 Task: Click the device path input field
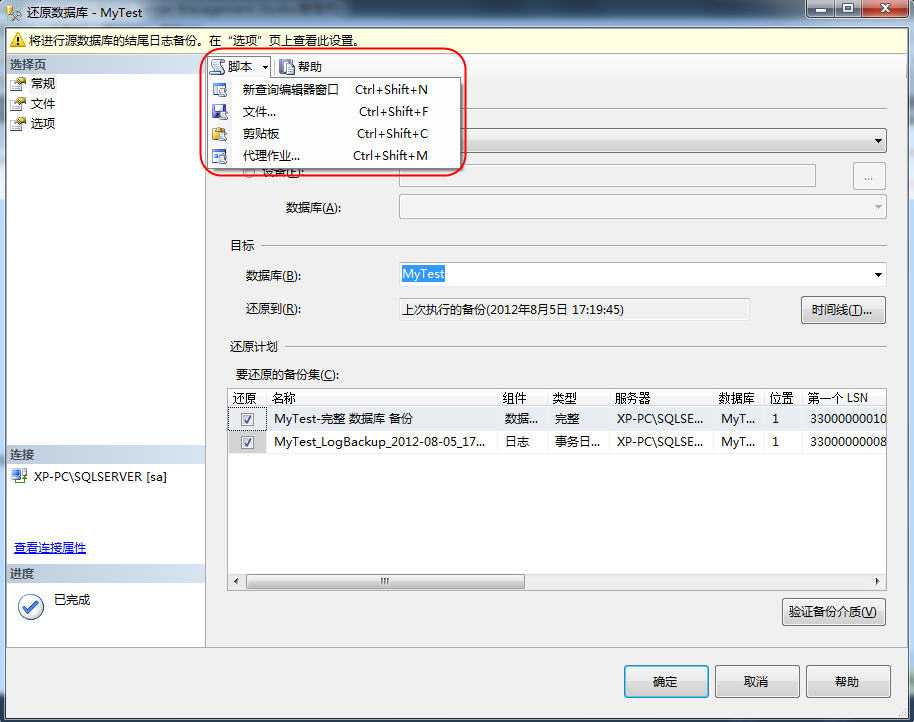[x=607, y=176]
